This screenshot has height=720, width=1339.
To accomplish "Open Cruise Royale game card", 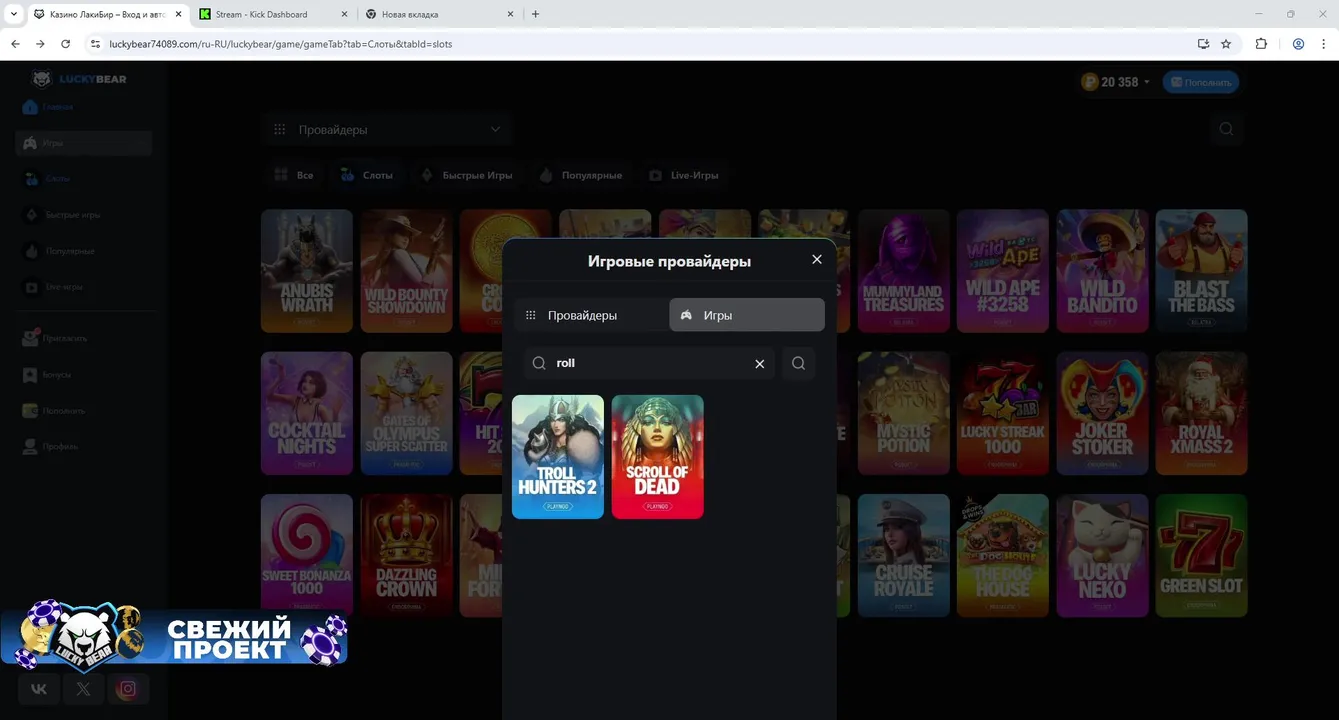I will (x=903, y=555).
